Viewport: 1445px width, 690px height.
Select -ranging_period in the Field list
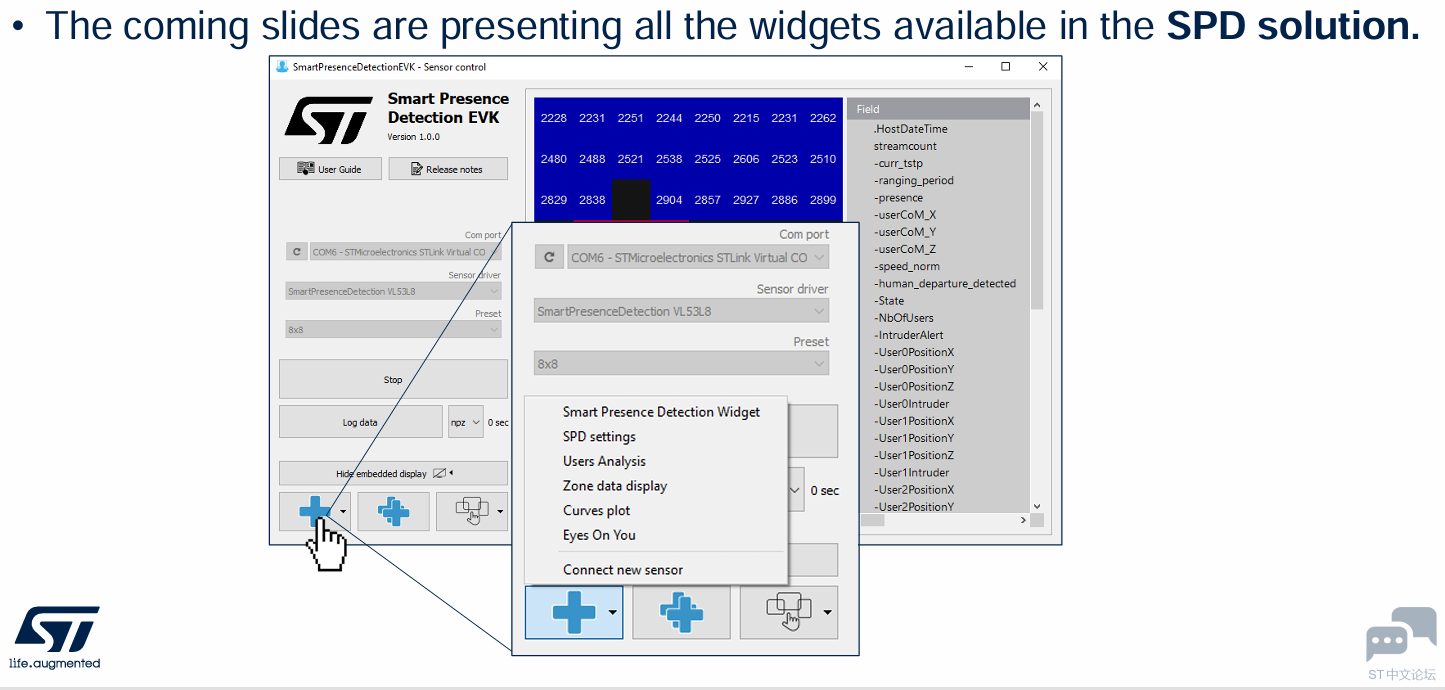tap(914, 181)
